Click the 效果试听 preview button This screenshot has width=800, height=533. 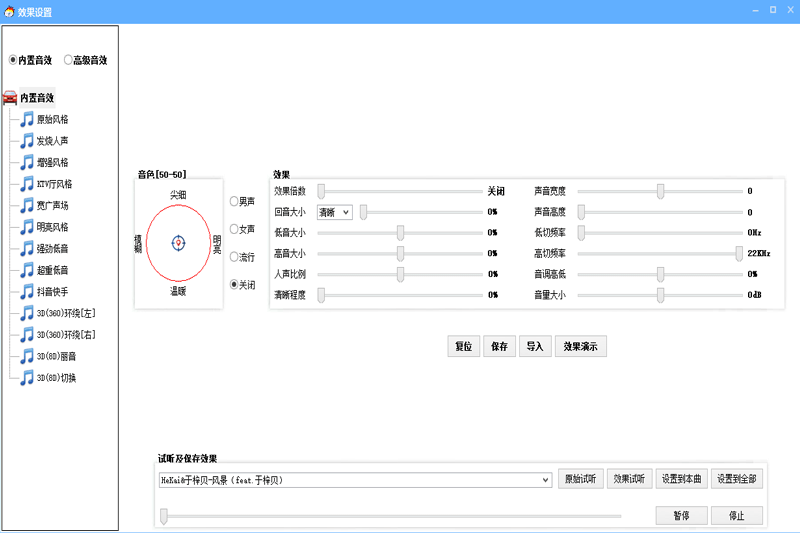click(x=630, y=479)
